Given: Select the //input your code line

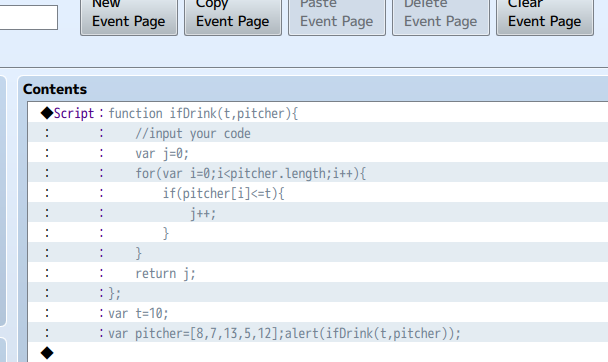Looking at the screenshot, I should coord(318,133).
